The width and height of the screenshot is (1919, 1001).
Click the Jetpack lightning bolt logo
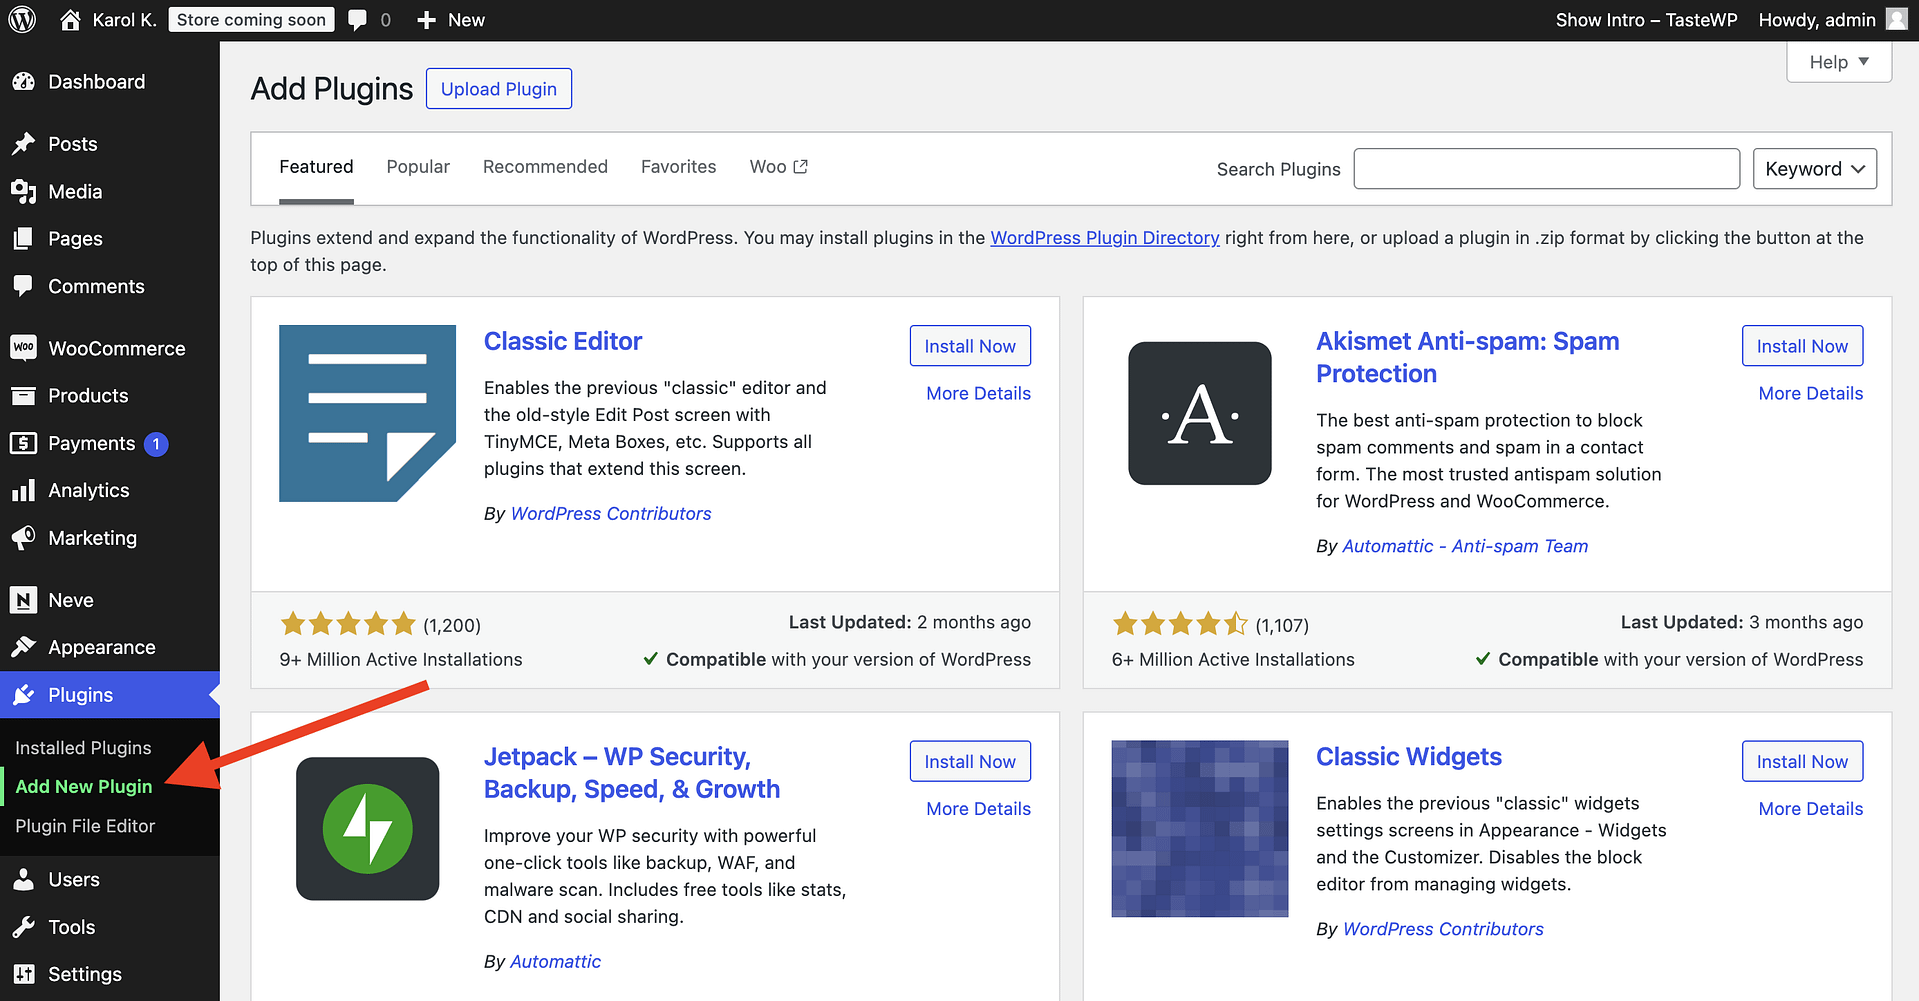(367, 829)
